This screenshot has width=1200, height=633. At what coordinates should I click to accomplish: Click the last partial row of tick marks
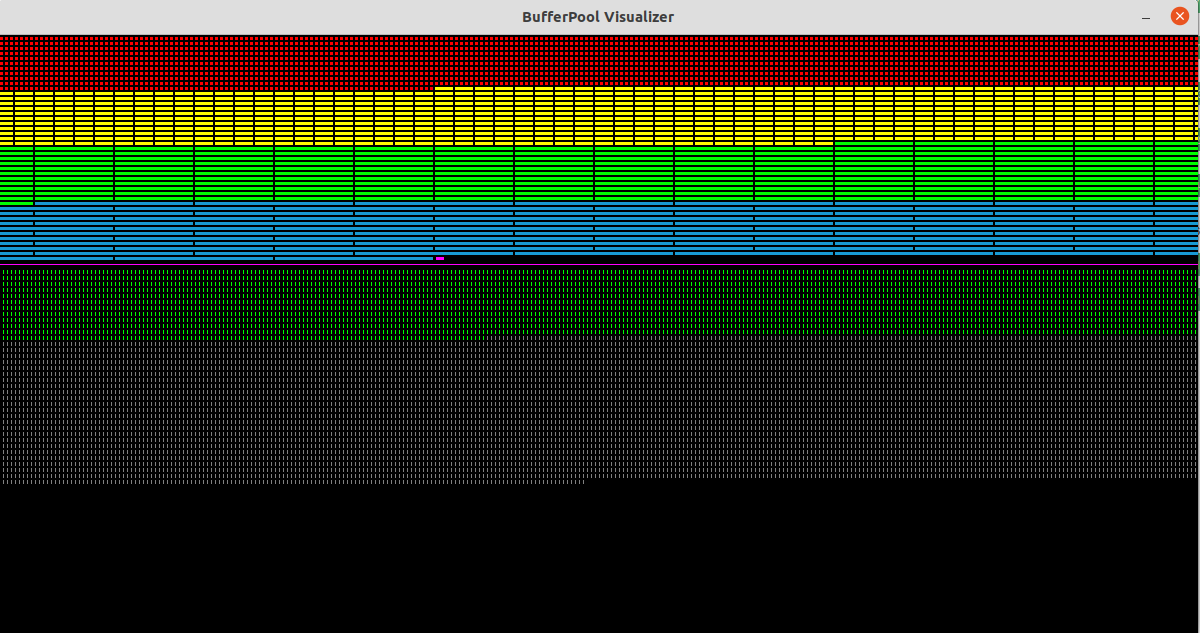click(x=290, y=481)
